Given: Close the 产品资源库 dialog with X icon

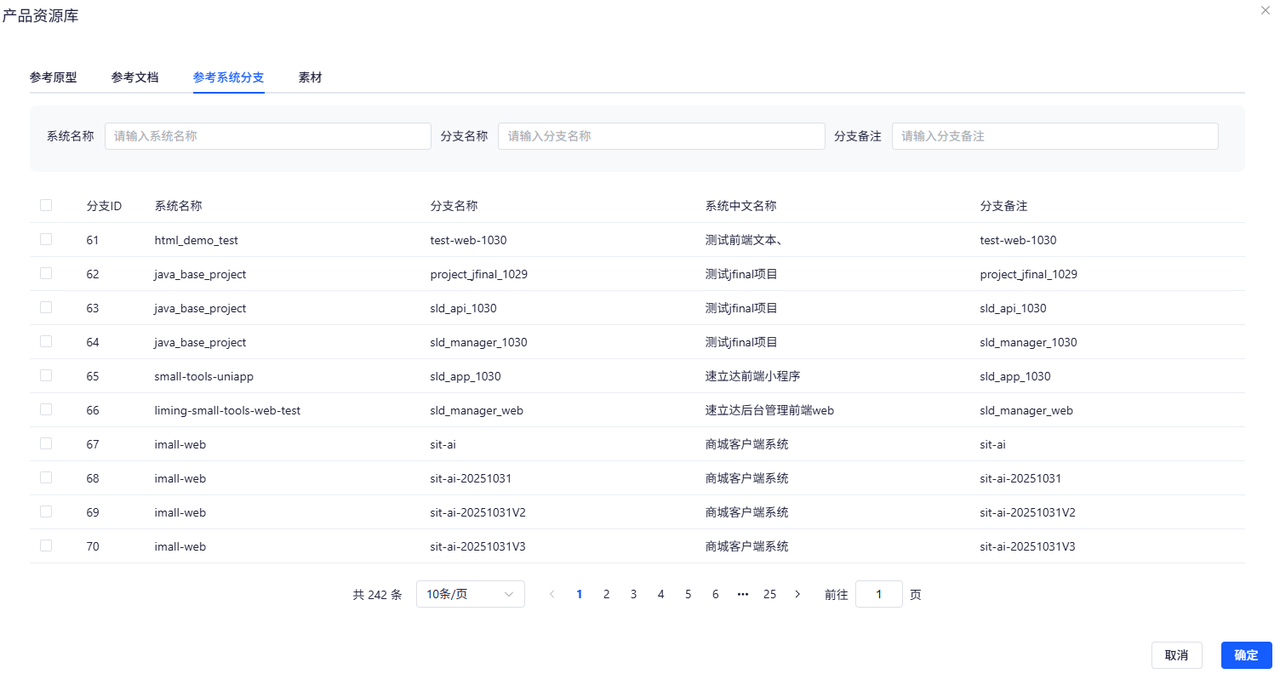Looking at the screenshot, I should (x=1266, y=10).
